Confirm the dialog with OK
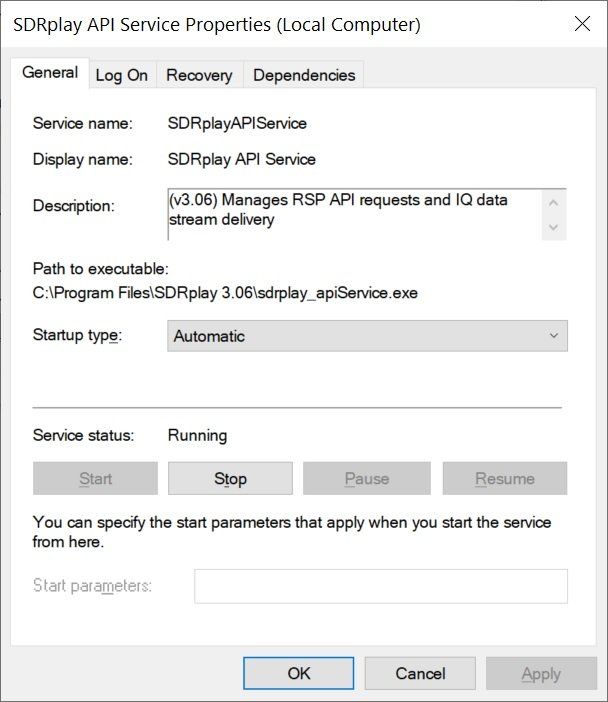The image size is (608, 702). coord(299,673)
